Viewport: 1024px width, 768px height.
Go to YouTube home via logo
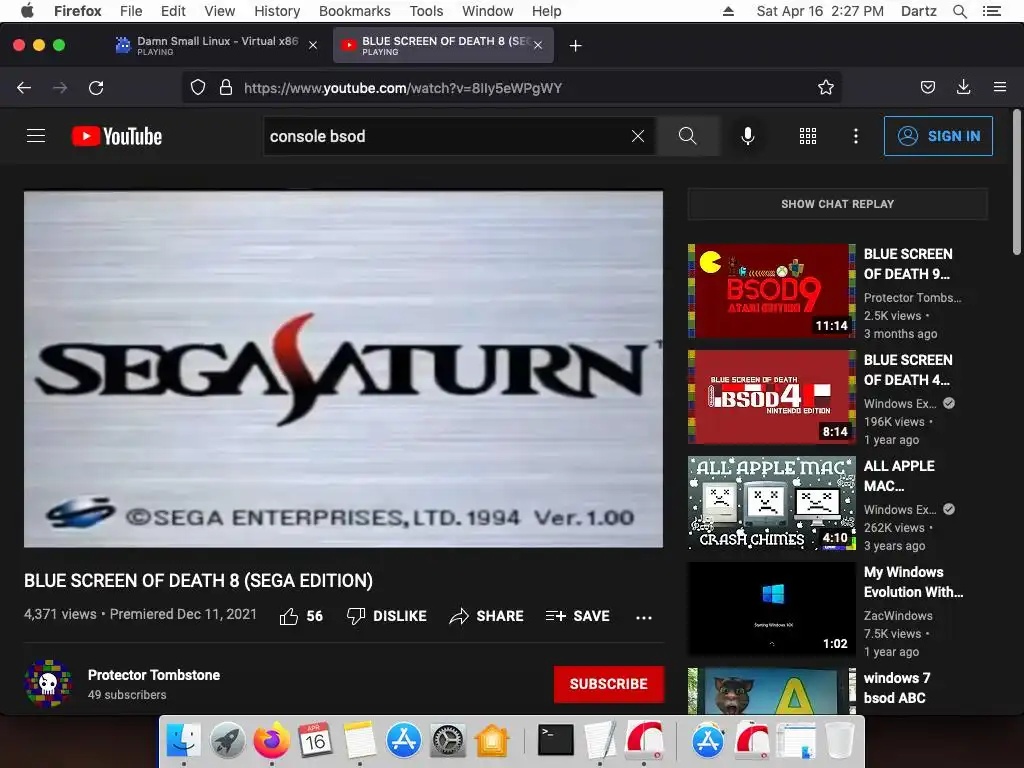click(x=117, y=136)
